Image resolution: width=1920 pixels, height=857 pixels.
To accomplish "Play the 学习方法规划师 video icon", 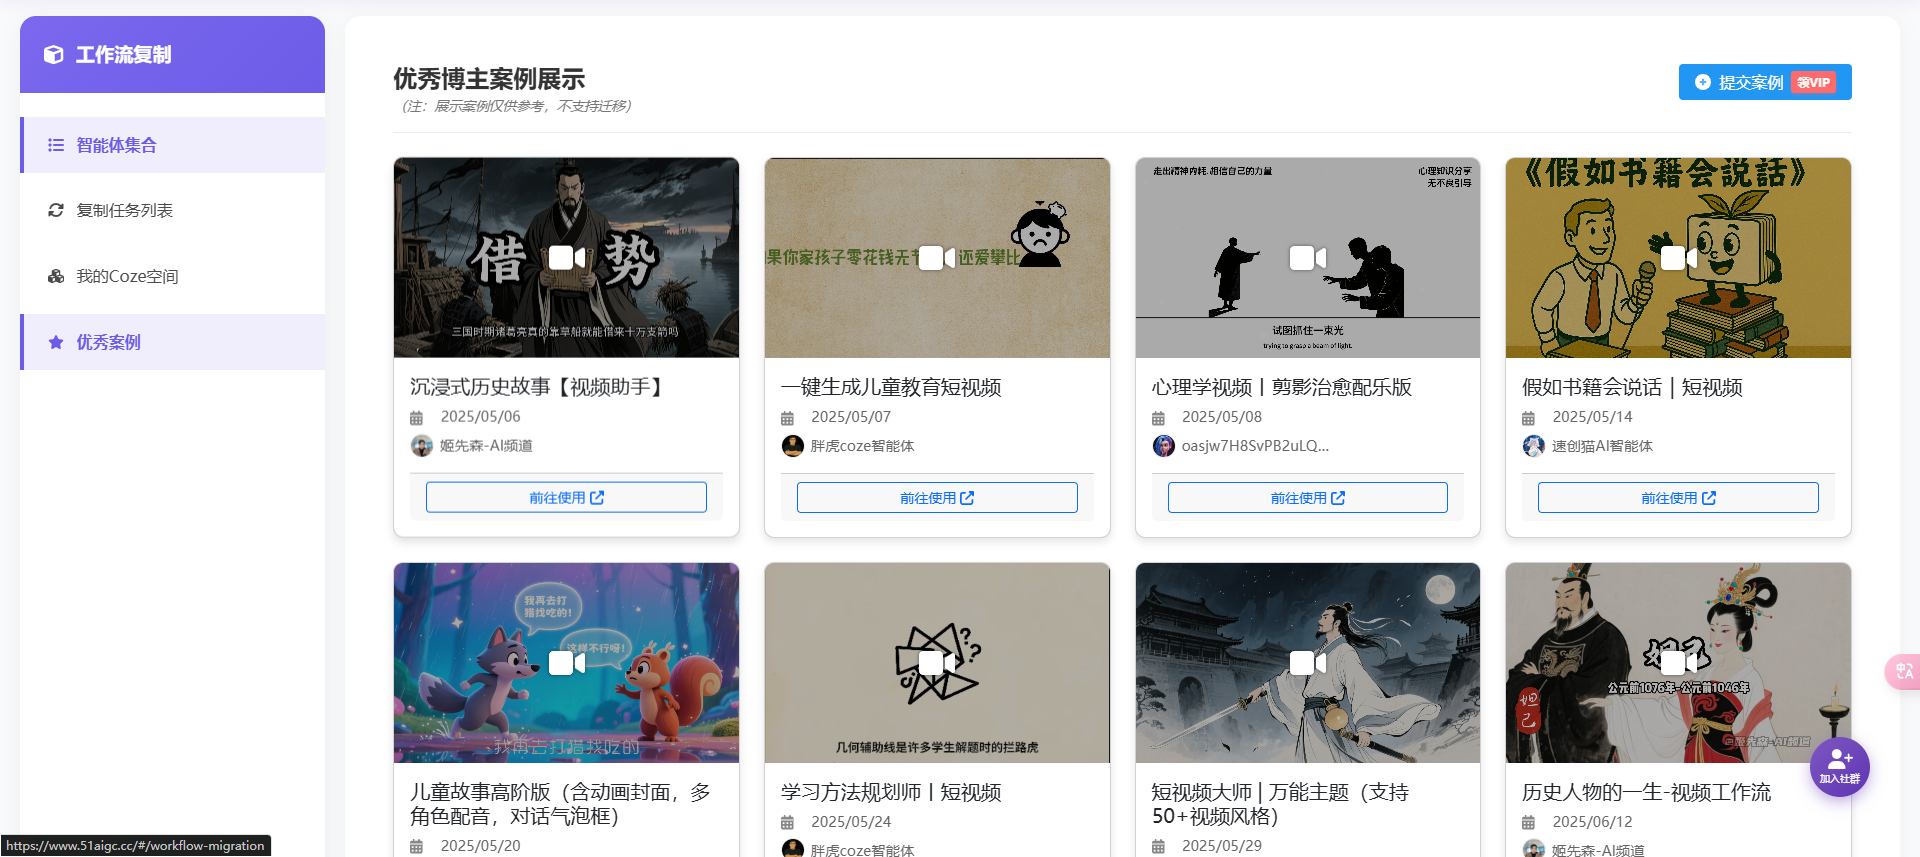I will pyautogui.click(x=937, y=662).
